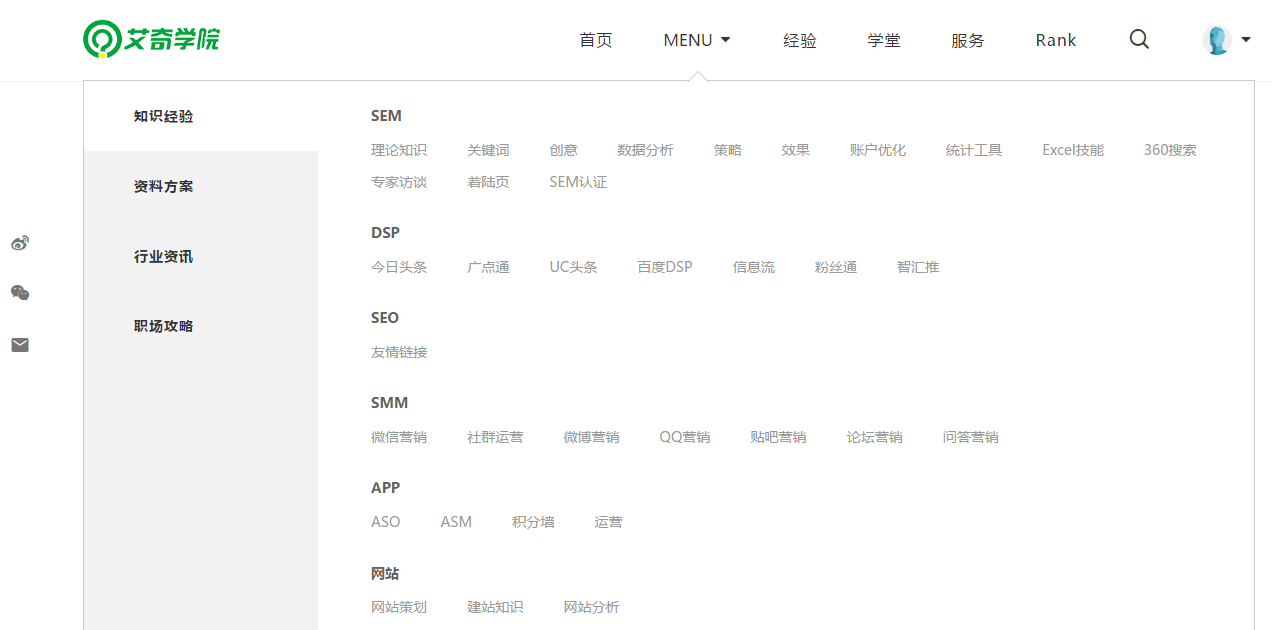Open 服务 in the top navigation
The height and width of the screenshot is (630, 1272).
tap(968, 40)
